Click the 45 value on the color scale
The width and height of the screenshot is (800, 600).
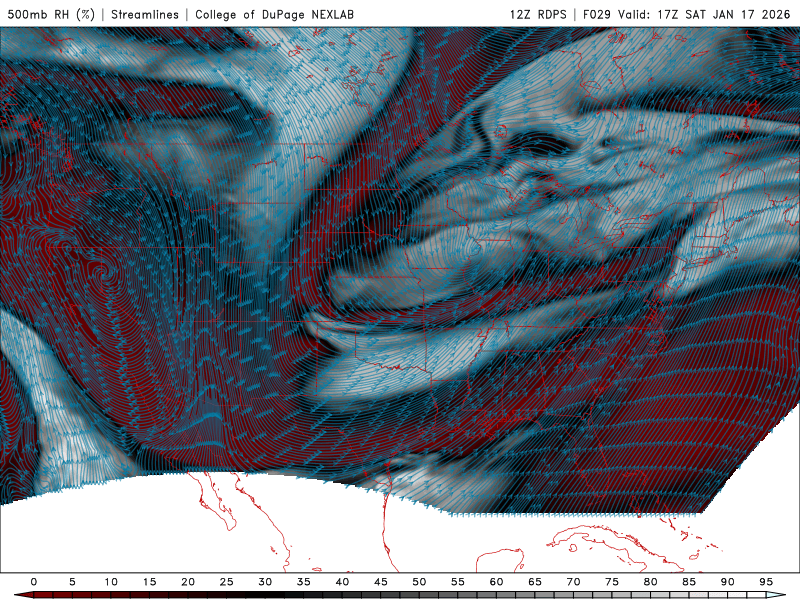click(381, 582)
